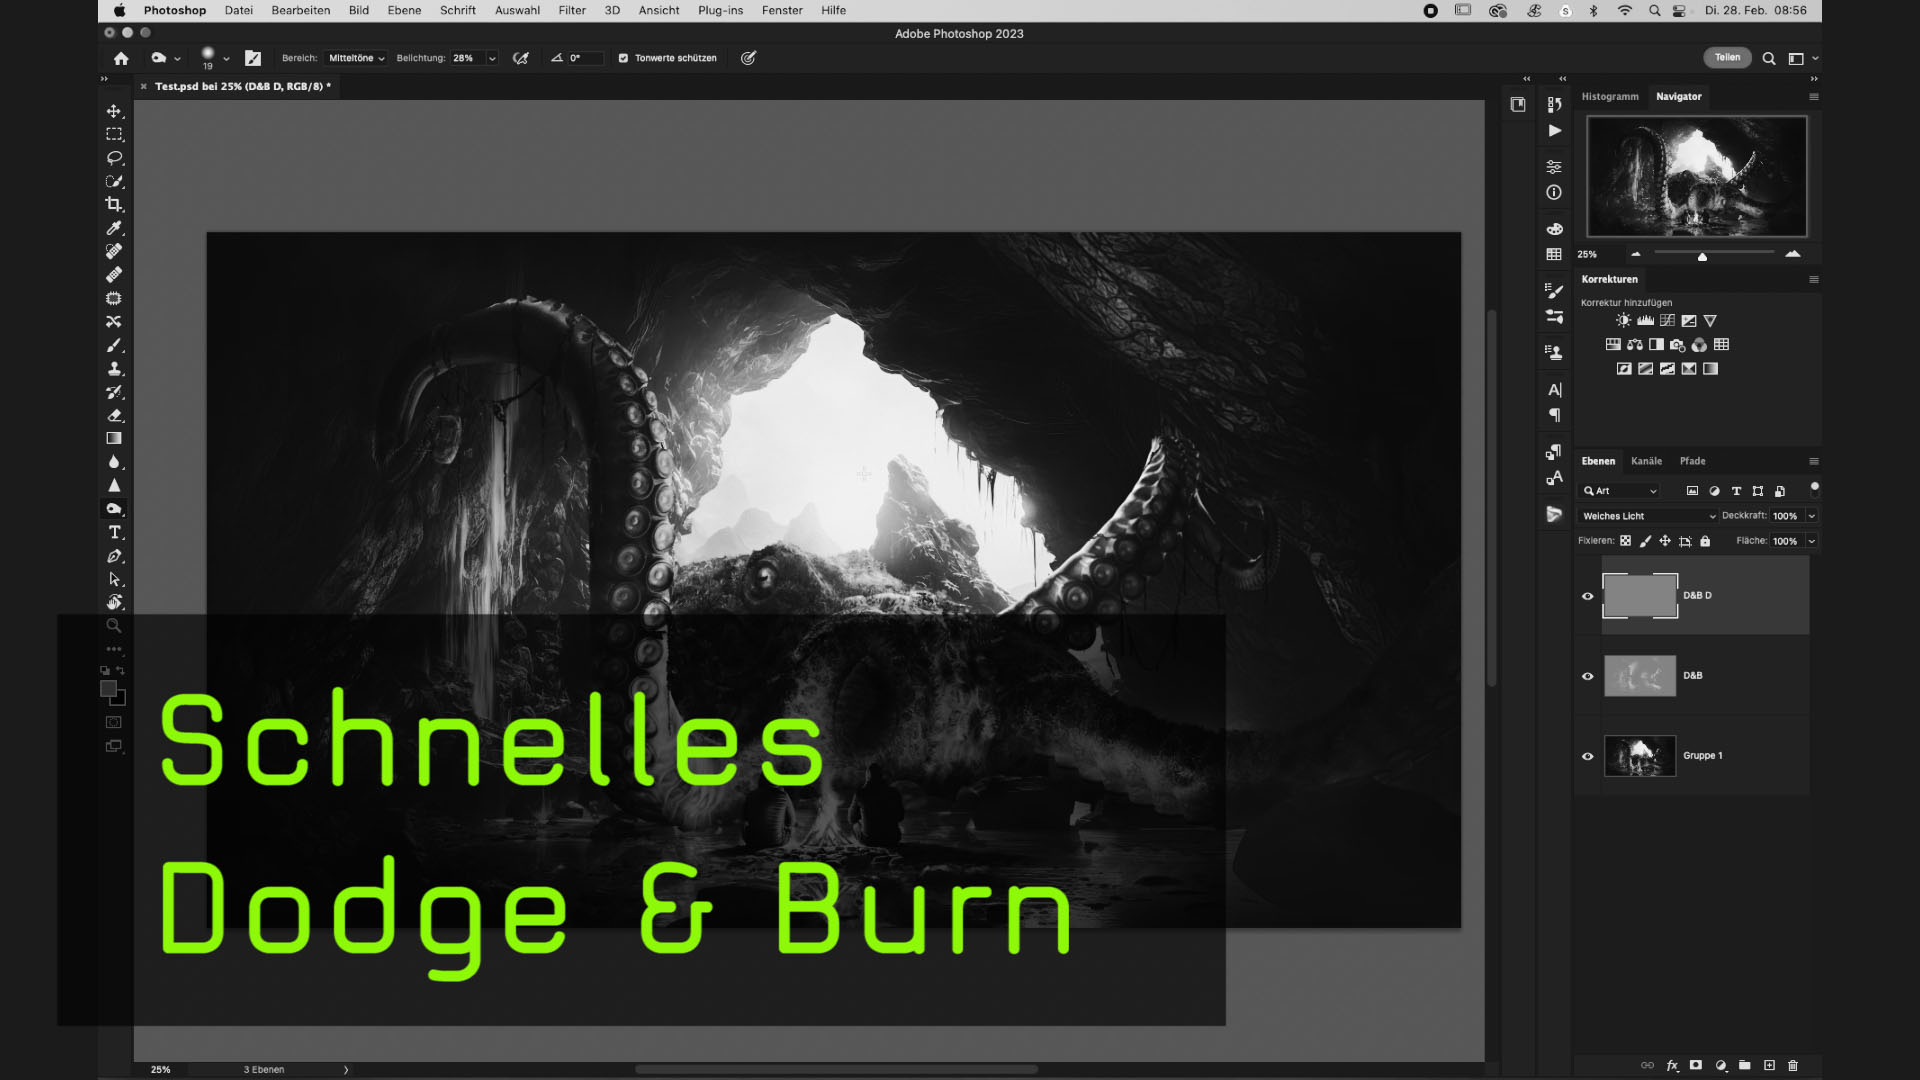Add a Curves adjustment from Korrekturen
The width and height of the screenshot is (1920, 1080).
pos(1666,320)
